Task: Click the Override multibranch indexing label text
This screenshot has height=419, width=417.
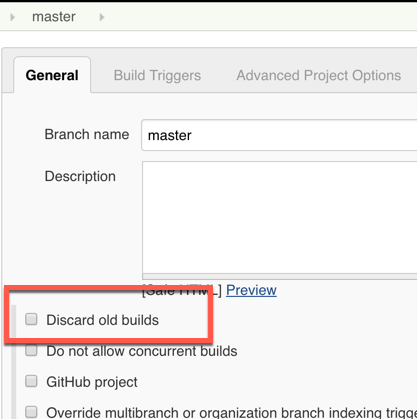Action: click(231, 412)
